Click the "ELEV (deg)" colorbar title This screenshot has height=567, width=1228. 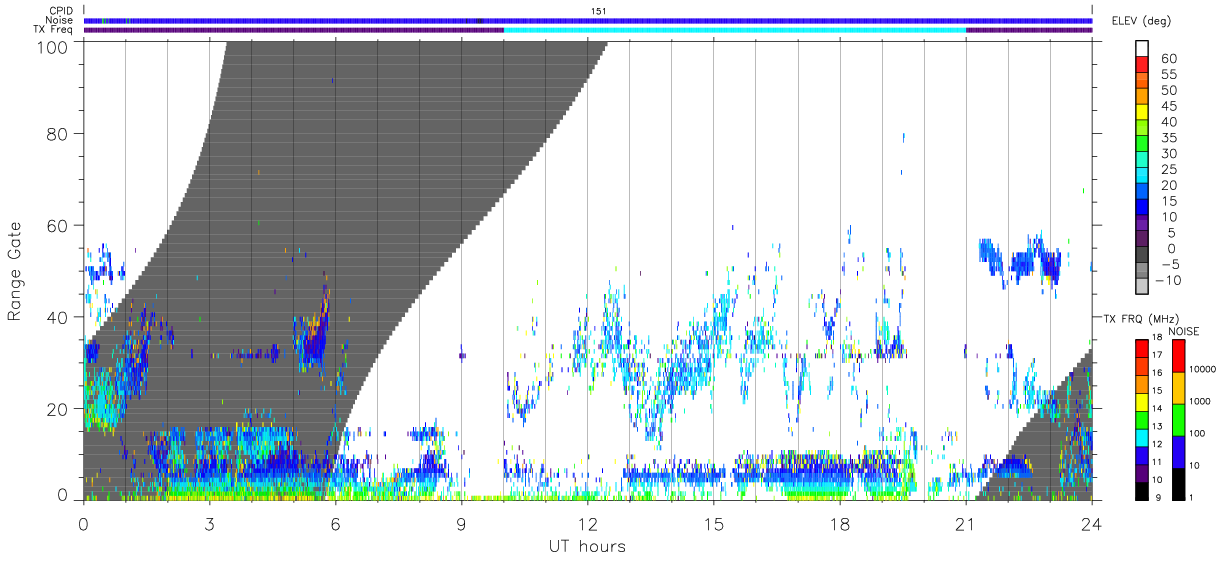[x=1141, y=21]
